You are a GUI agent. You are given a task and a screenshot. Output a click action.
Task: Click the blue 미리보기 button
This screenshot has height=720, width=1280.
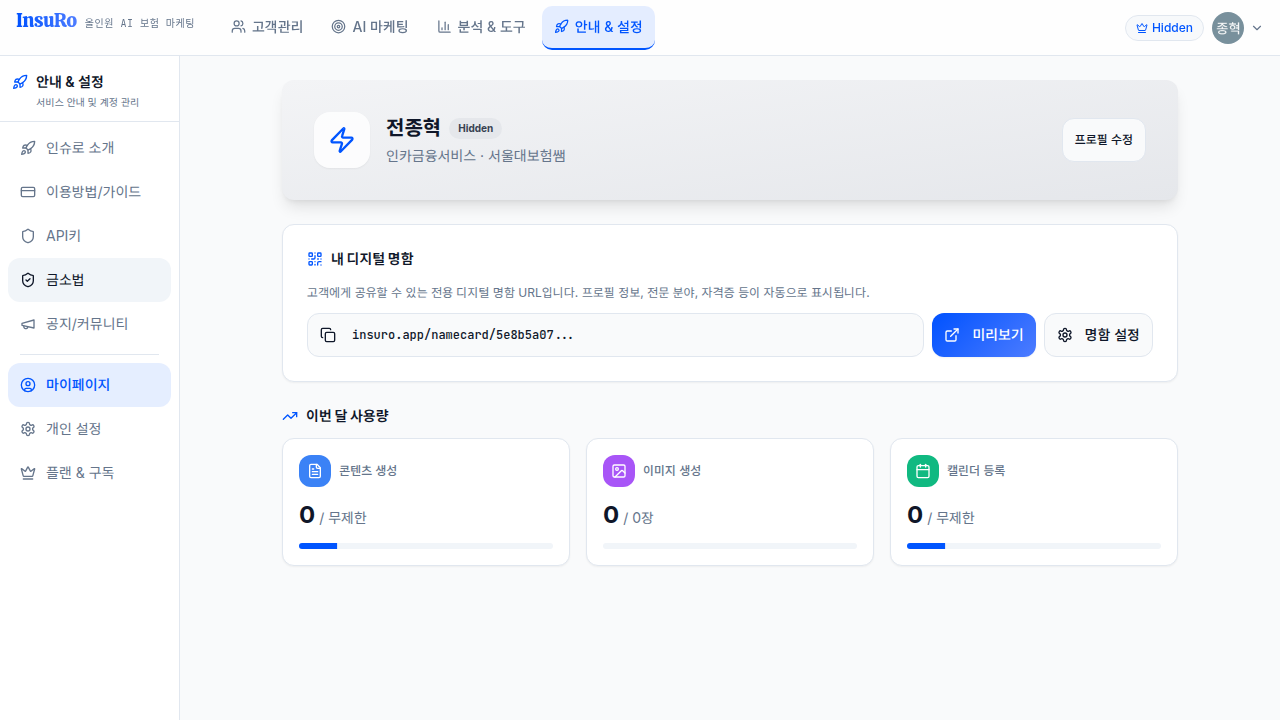(x=983, y=335)
